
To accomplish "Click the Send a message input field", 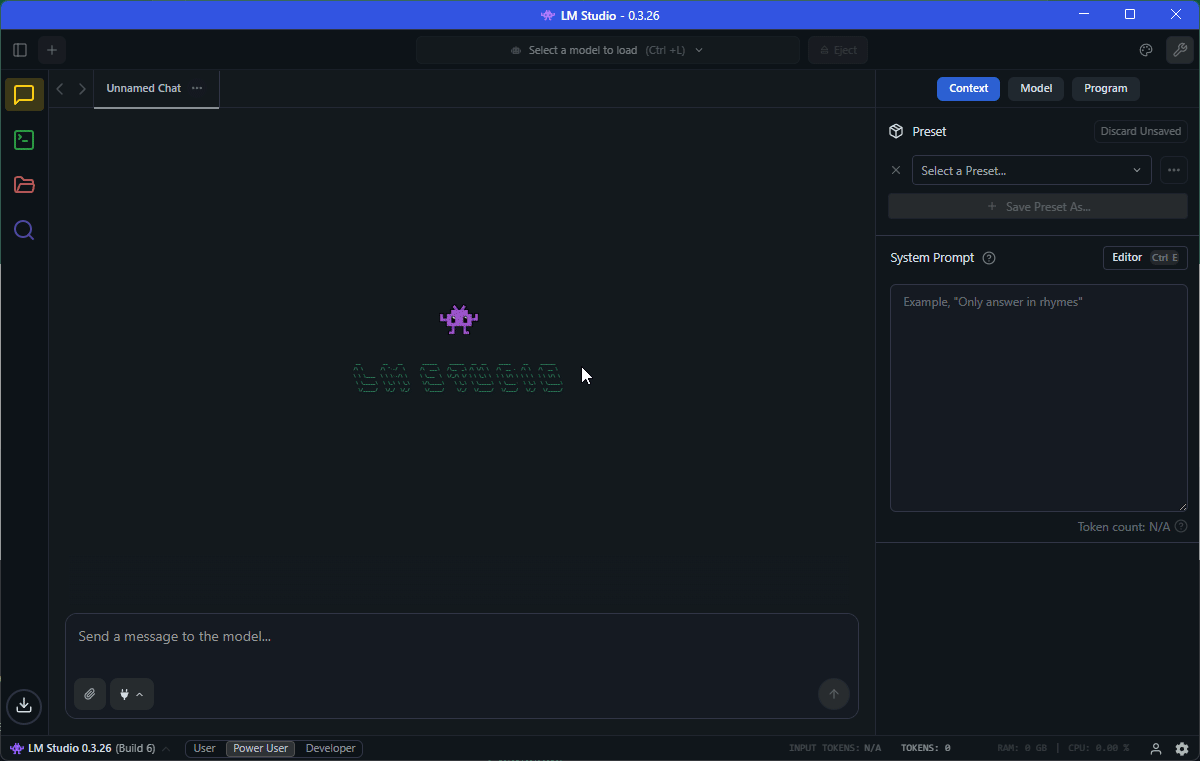I will tap(460, 637).
